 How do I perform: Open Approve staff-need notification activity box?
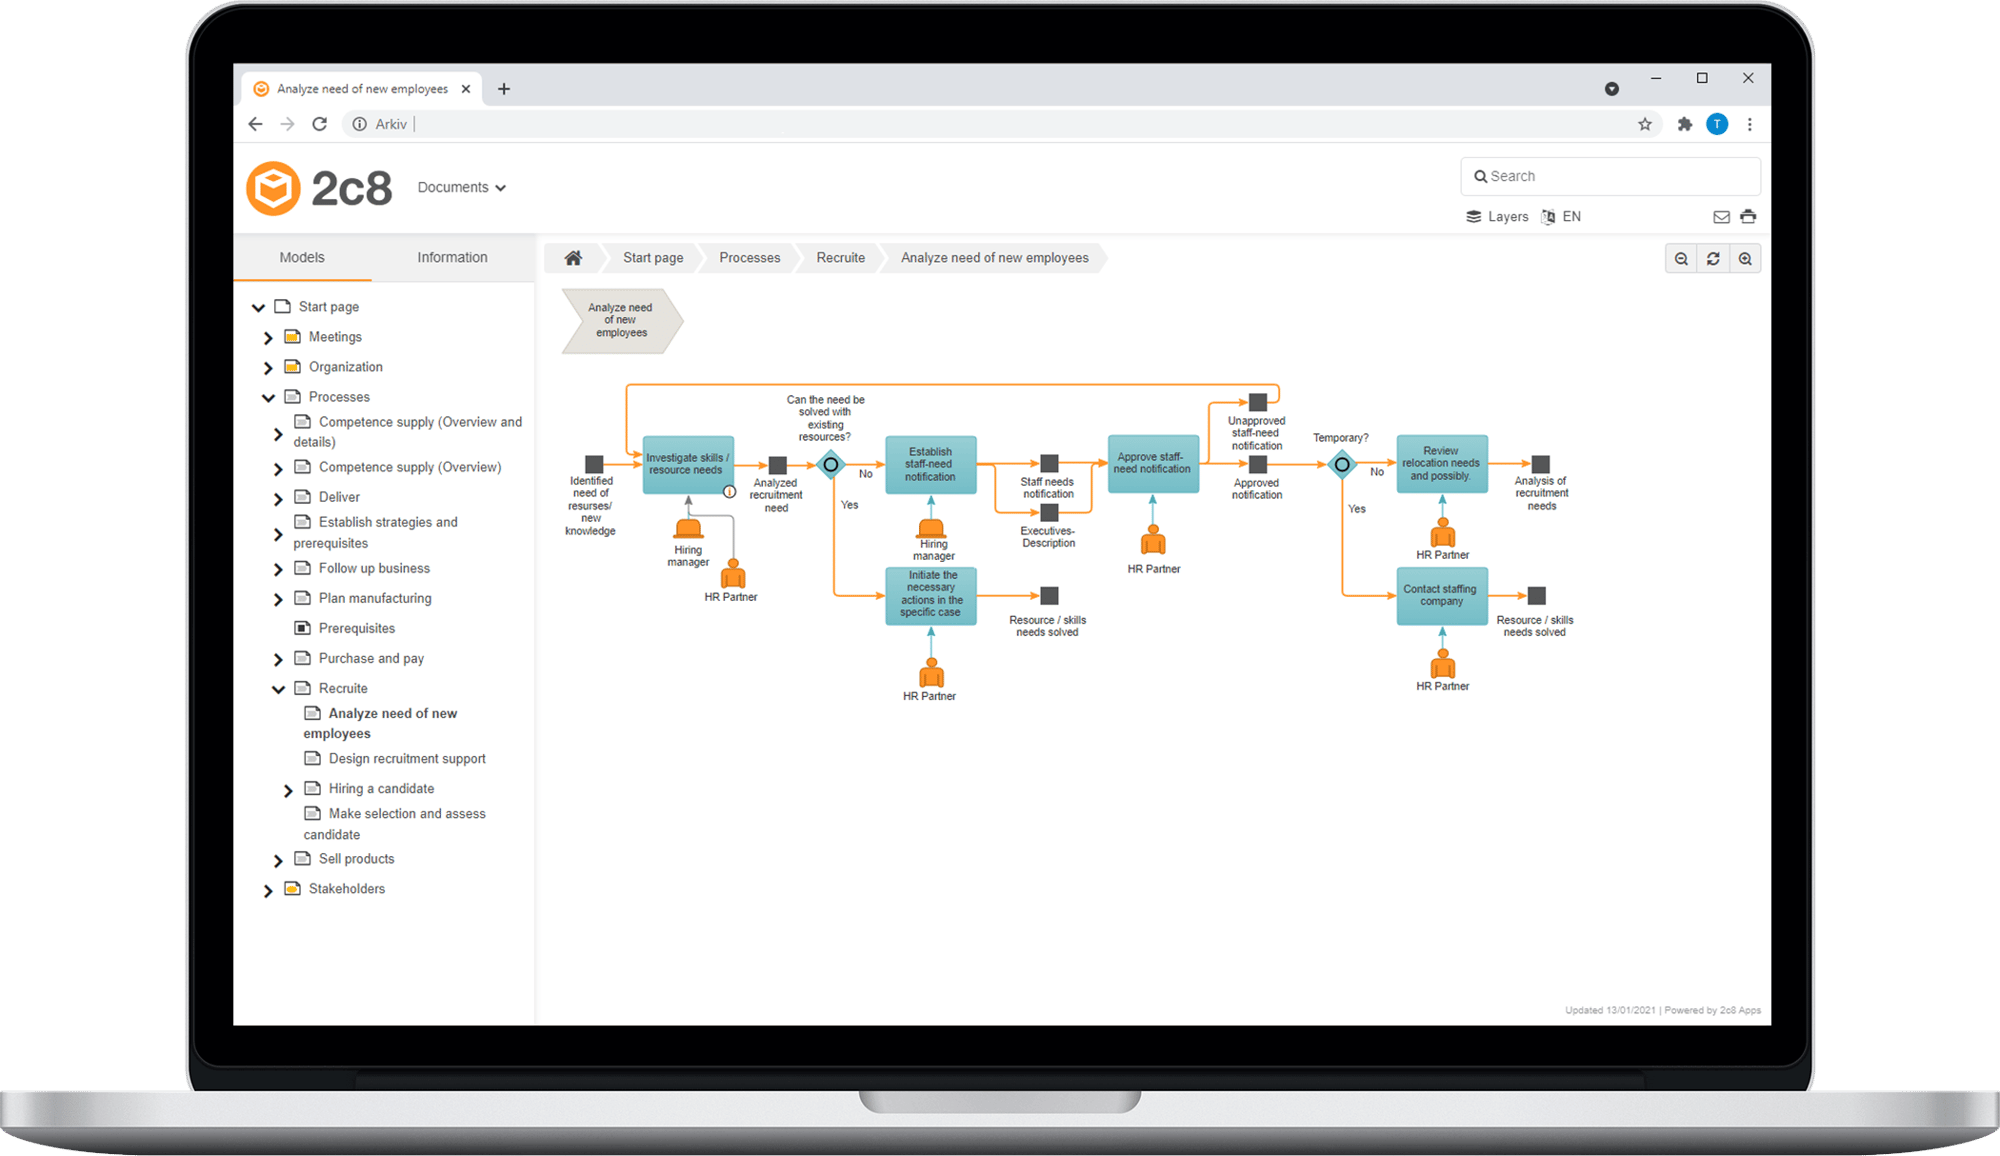[x=1152, y=464]
